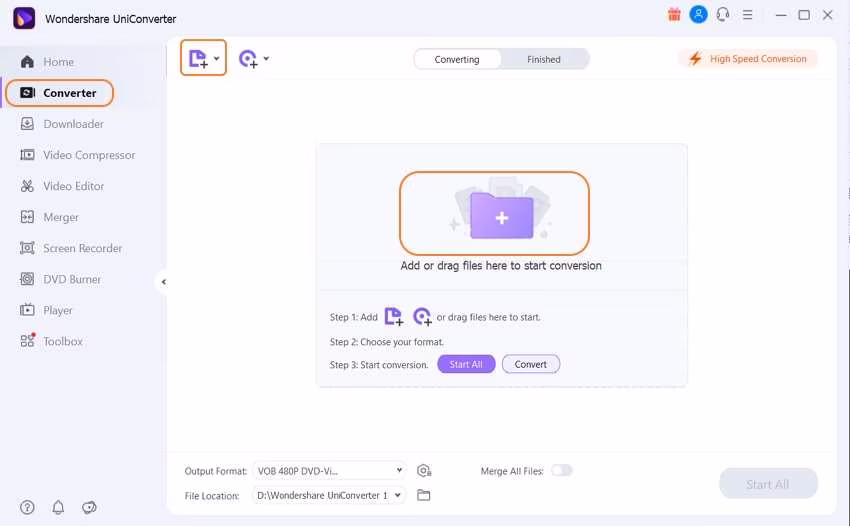Click the Step 1 add file icon
850x526 pixels.
tap(394, 316)
